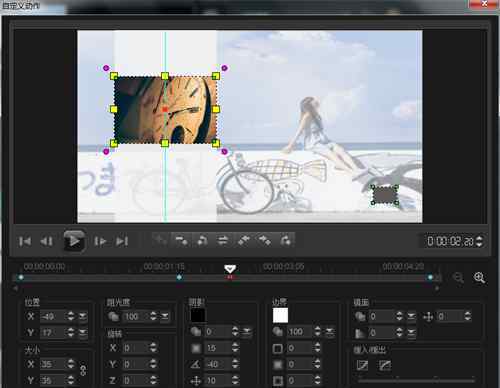Toggle the ease out button

[x=385, y=365]
